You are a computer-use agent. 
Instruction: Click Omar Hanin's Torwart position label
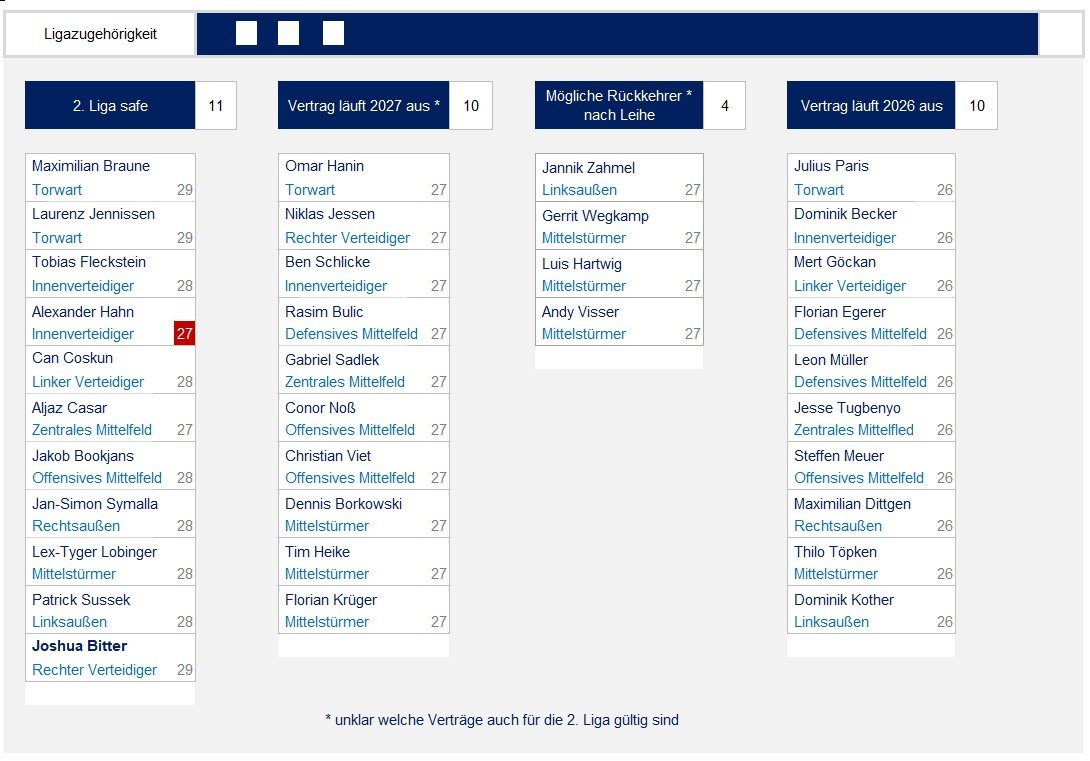[310, 190]
